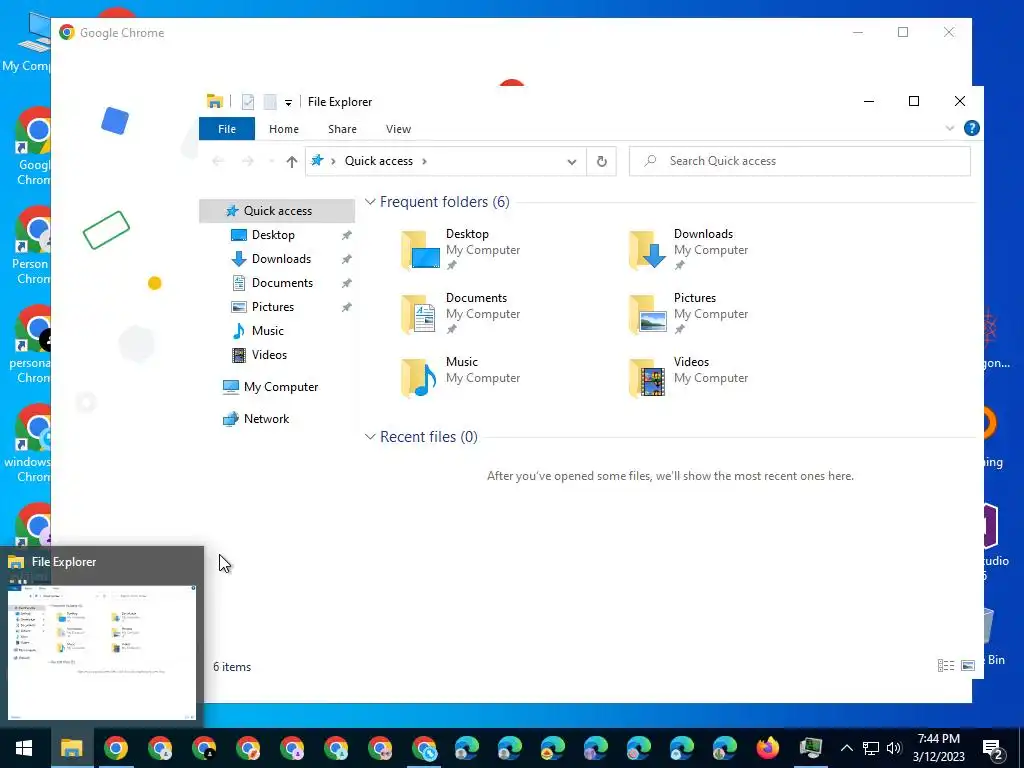Open the notification center icon
Viewport: 1024px width, 768px height.
click(993, 748)
